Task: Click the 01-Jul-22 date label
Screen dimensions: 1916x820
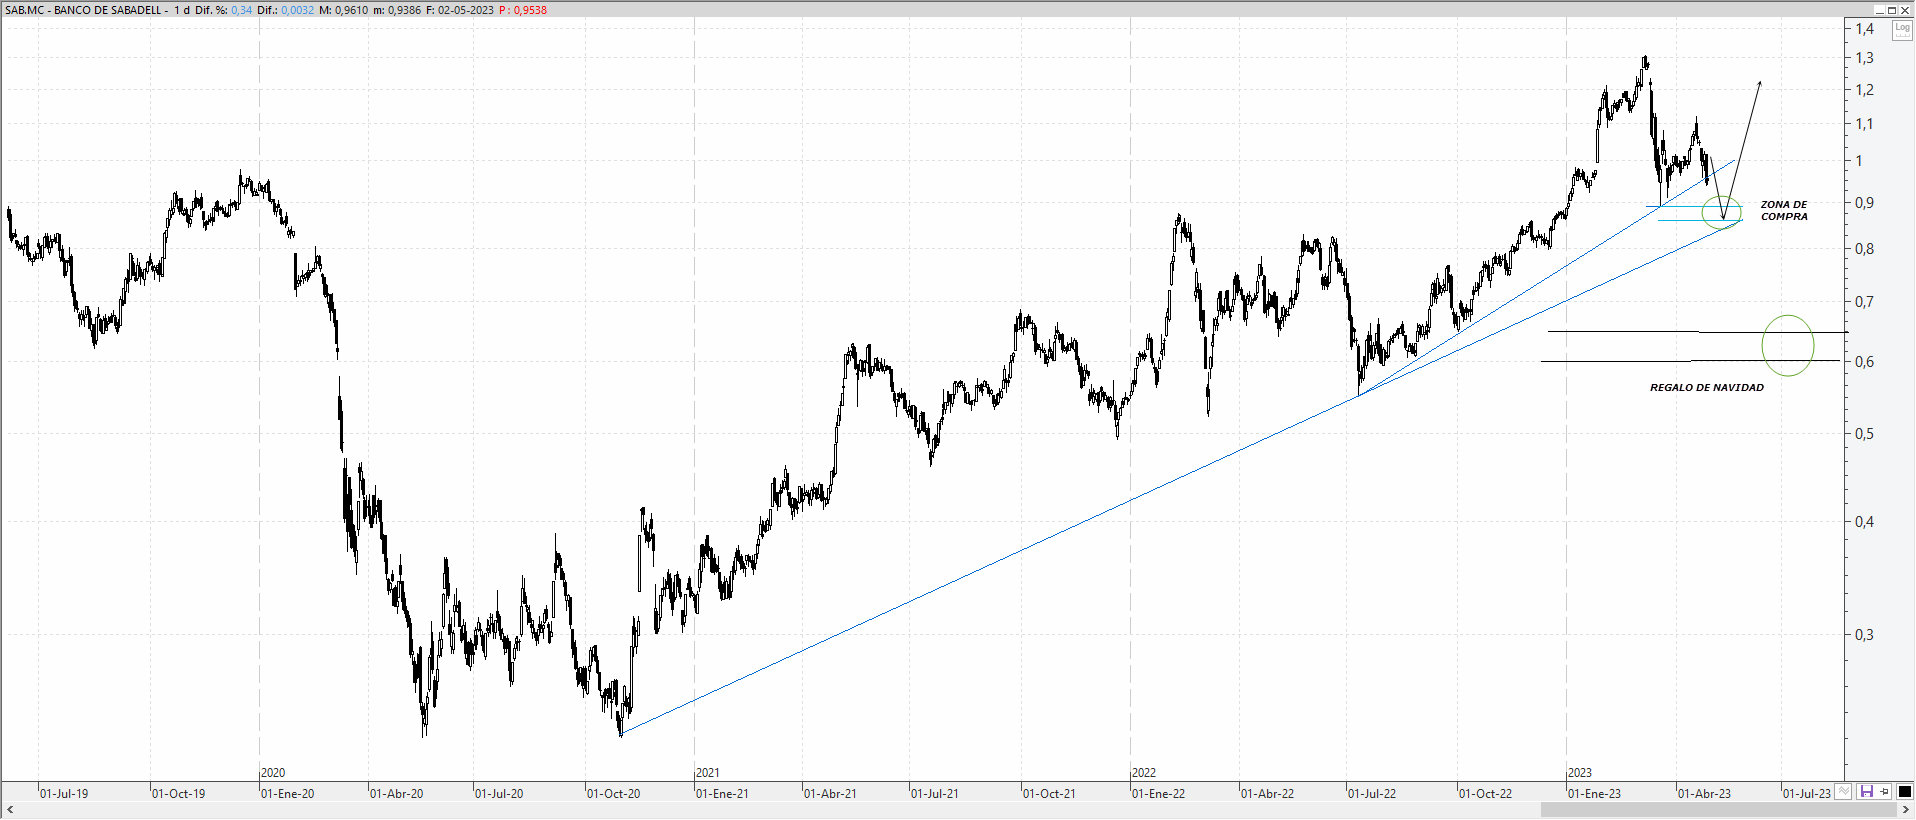Action: 1371,794
